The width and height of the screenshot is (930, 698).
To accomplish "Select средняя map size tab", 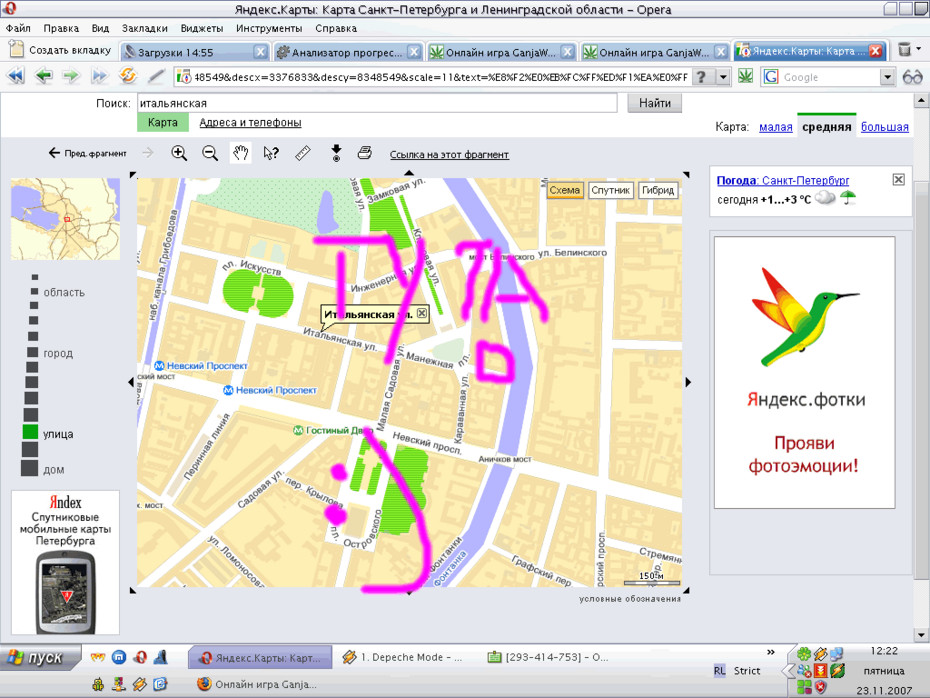I will (x=826, y=126).
